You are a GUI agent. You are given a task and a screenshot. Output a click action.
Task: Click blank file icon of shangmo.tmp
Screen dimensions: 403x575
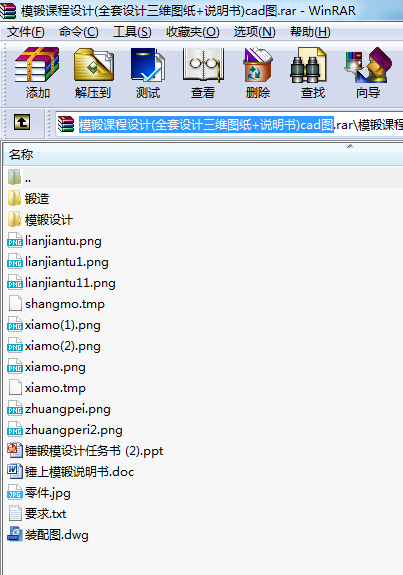[15, 303]
